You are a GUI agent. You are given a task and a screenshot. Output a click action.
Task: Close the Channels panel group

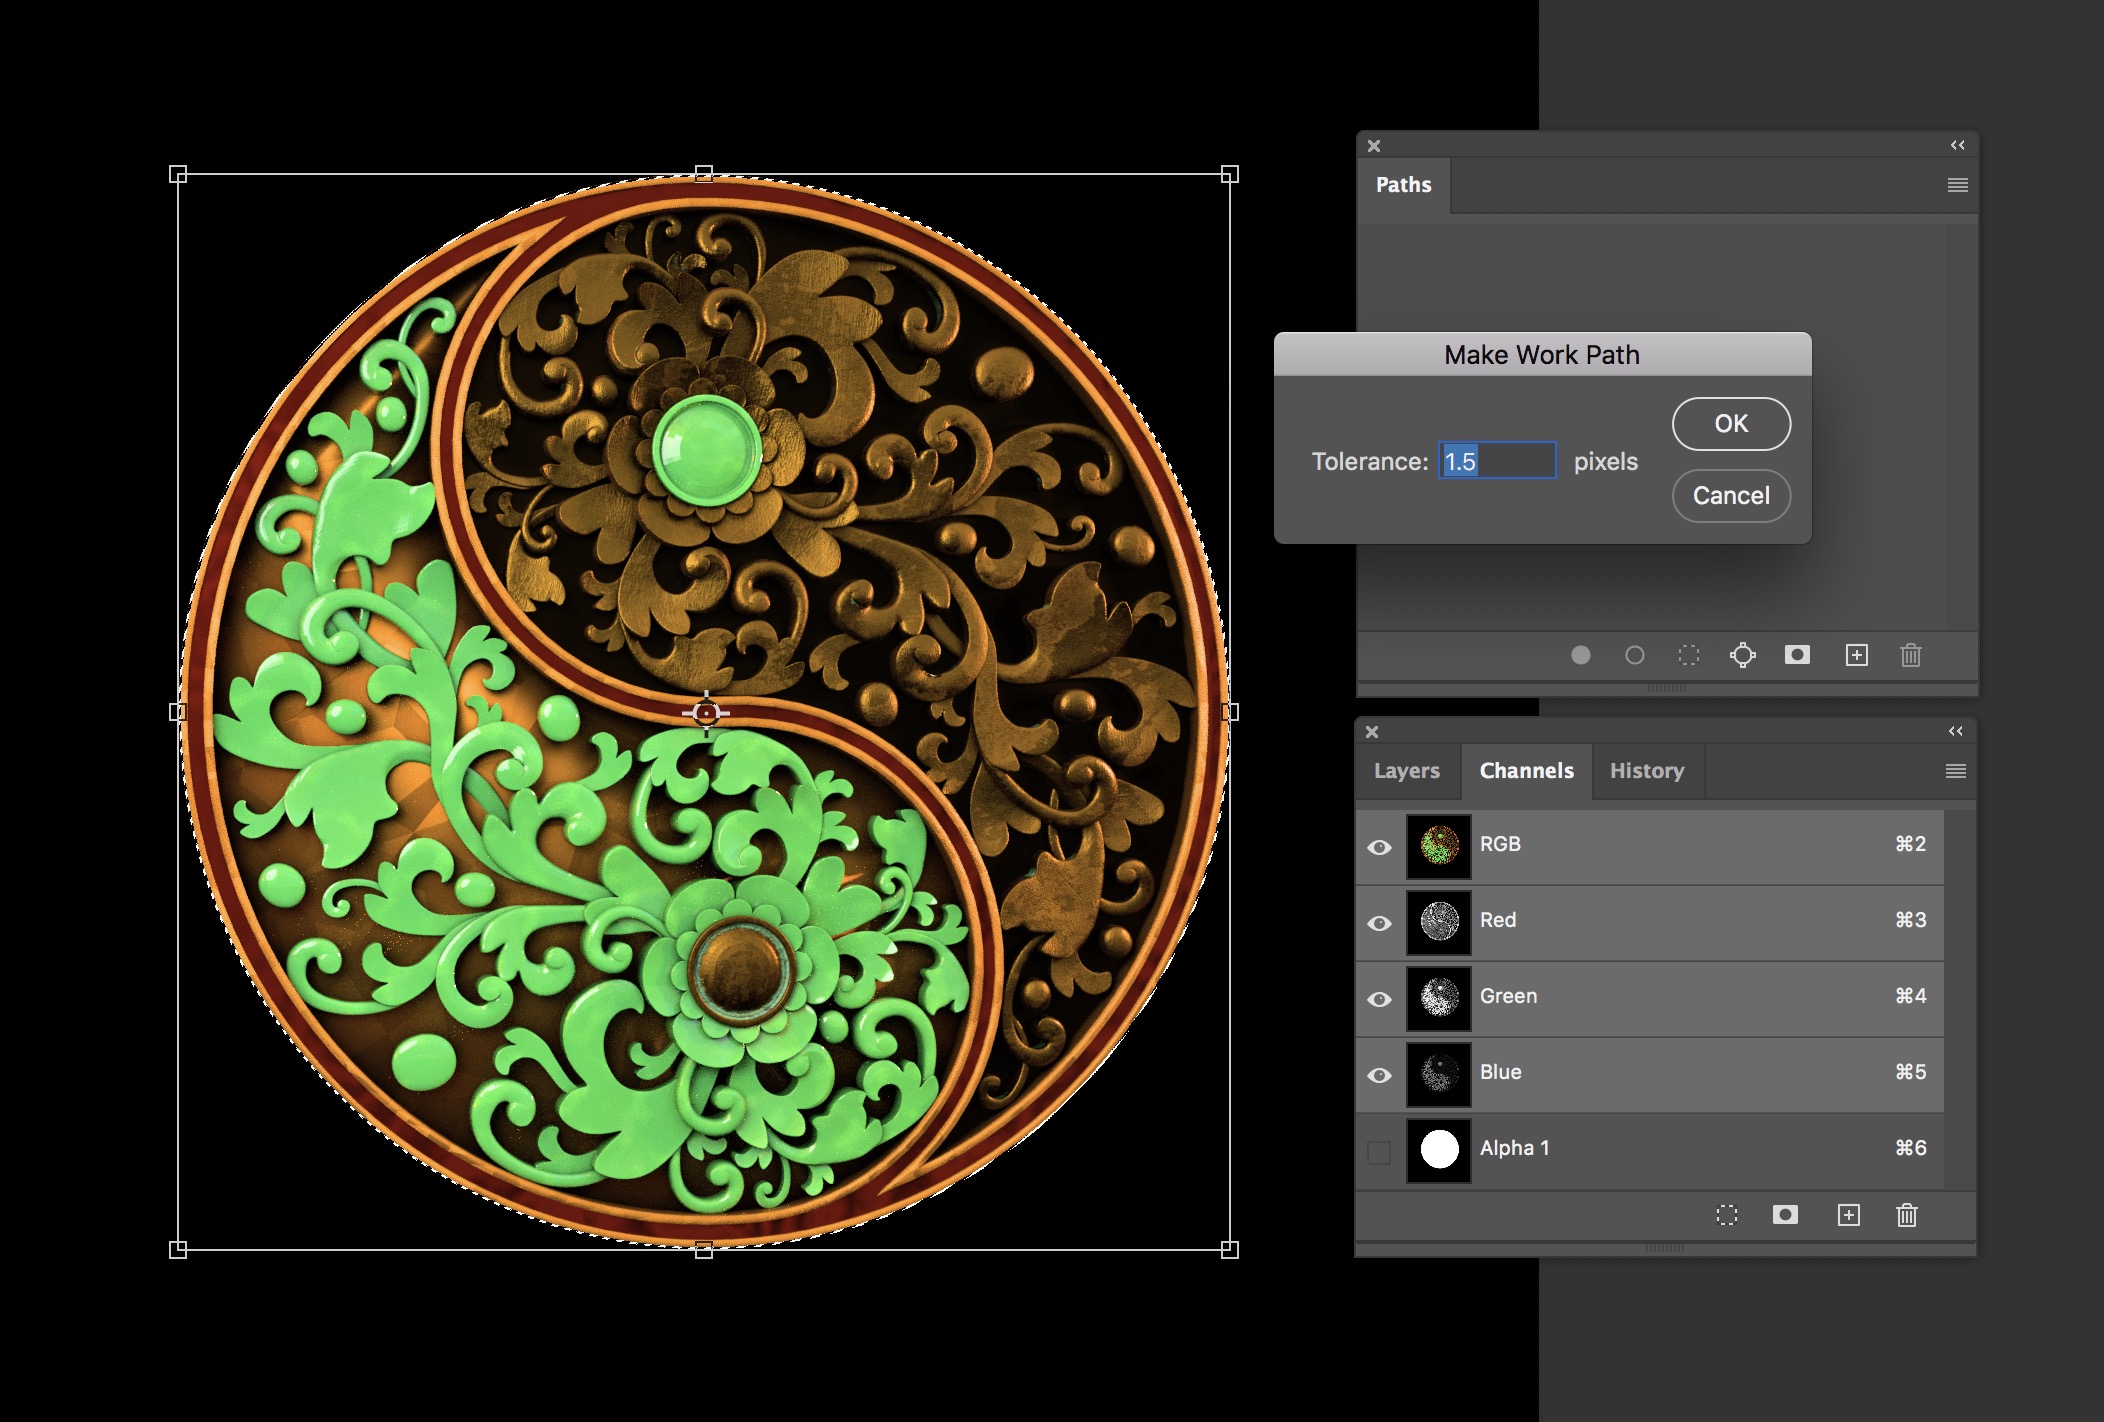point(1372,732)
